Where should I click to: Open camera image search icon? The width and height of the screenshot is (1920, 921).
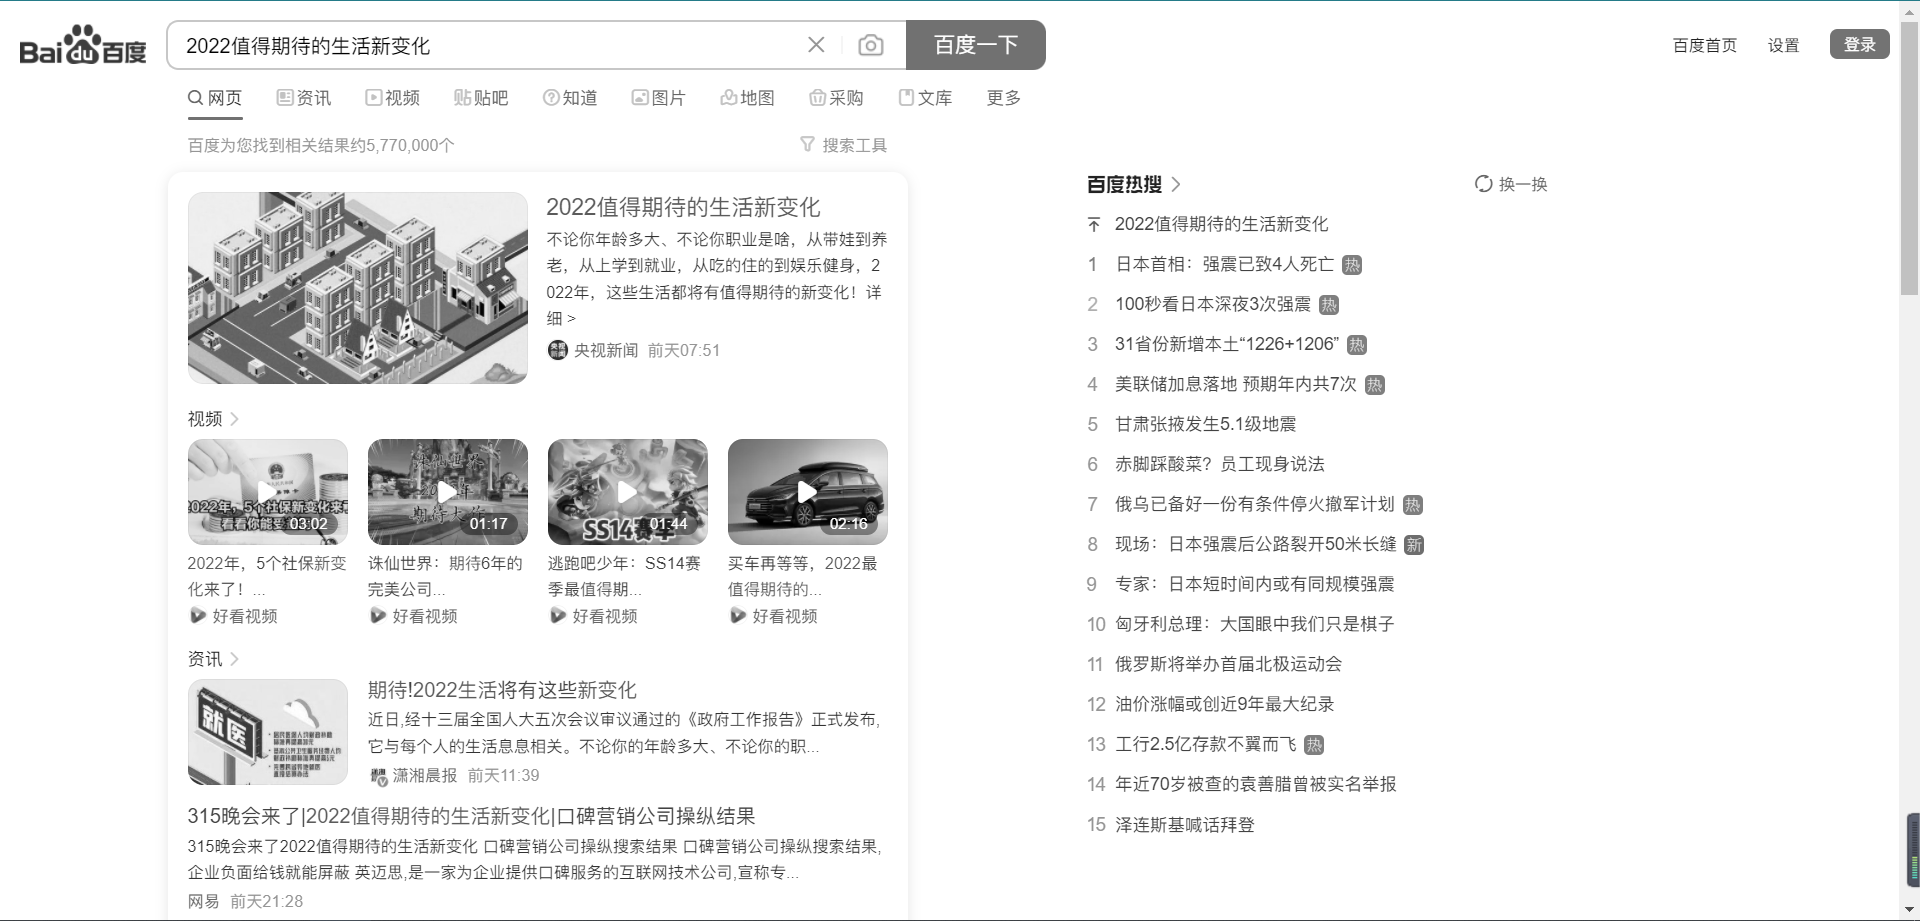(x=871, y=45)
